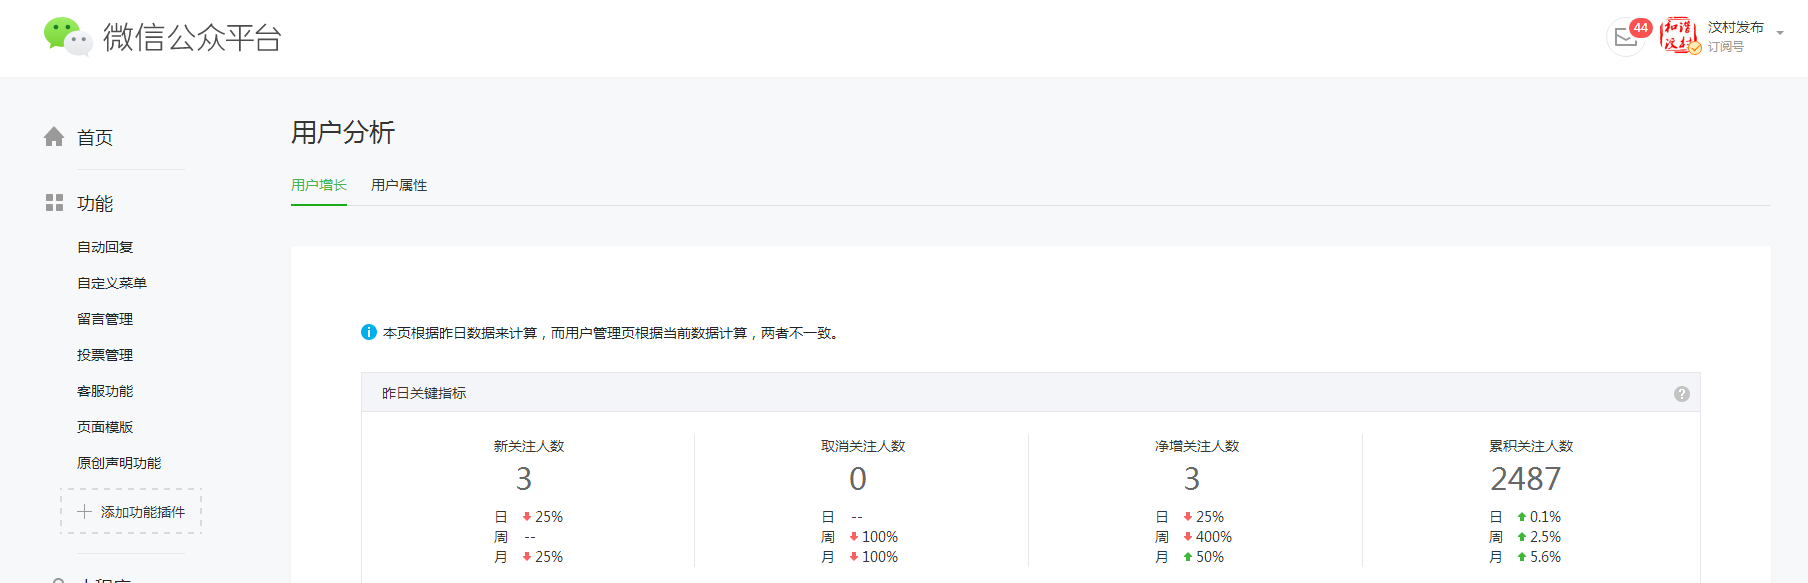Open 原创声明功能 page
This screenshot has height=583, width=1808.
click(x=119, y=463)
